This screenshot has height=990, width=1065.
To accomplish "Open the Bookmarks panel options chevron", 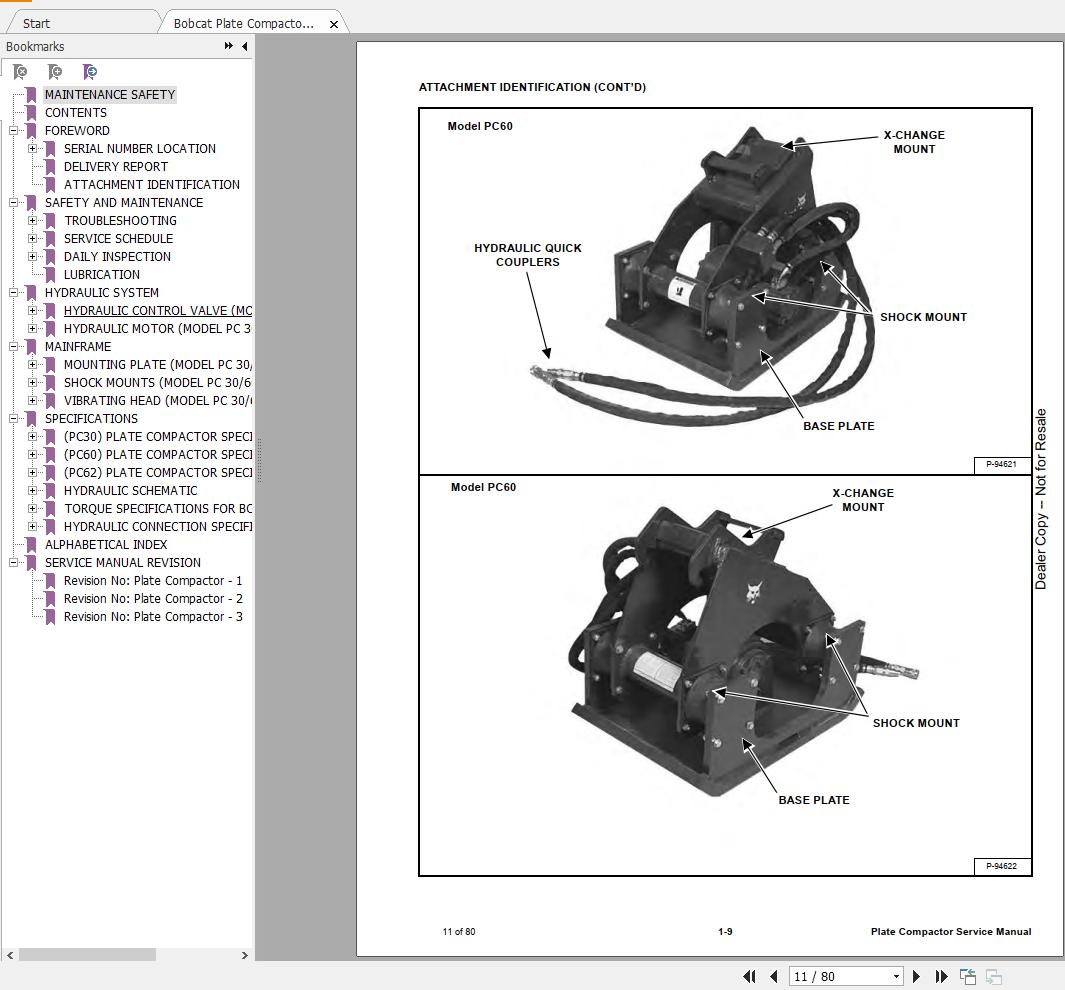I will click(x=228, y=46).
